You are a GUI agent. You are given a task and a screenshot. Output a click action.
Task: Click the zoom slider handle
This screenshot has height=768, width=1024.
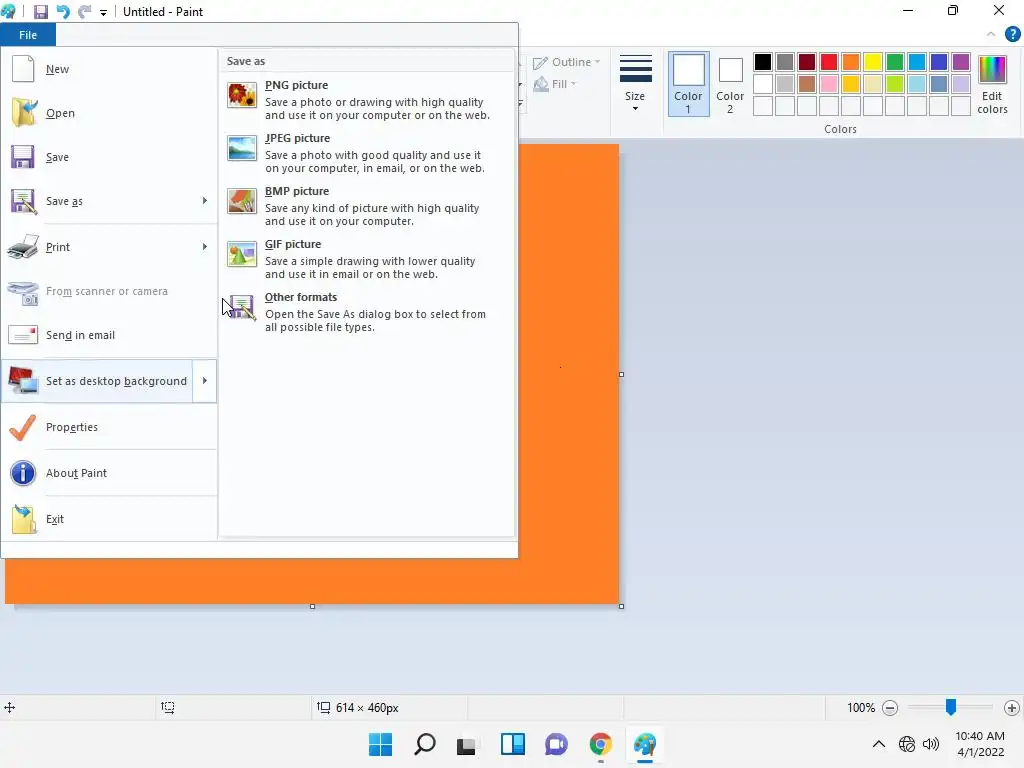click(951, 707)
